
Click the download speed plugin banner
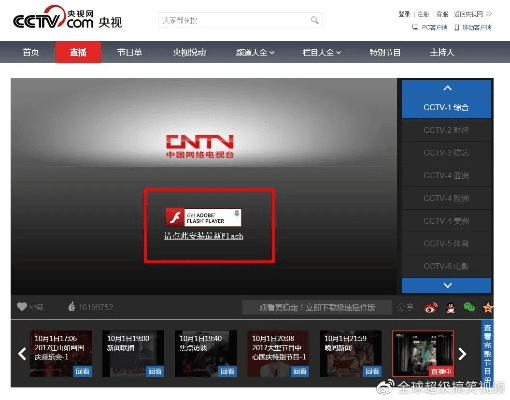pyautogui.click(x=317, y=307)
